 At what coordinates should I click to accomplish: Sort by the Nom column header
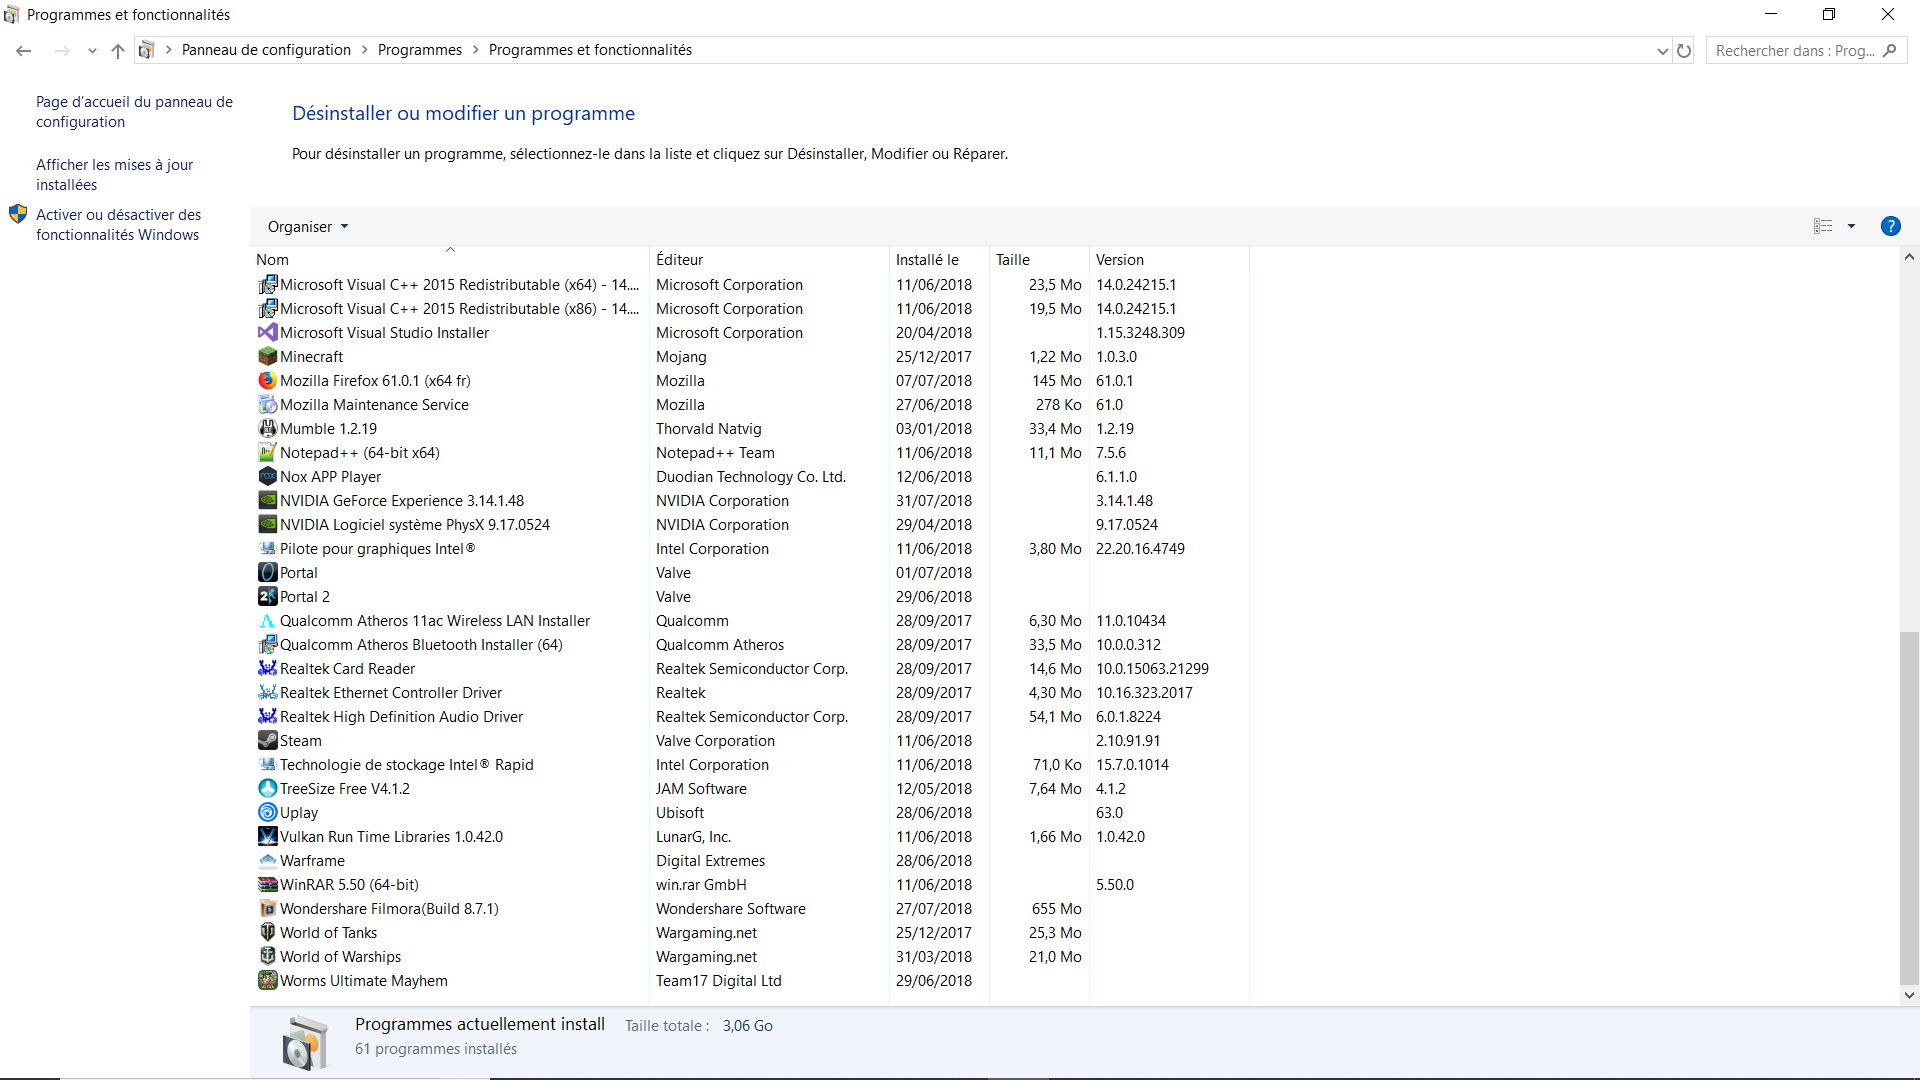coord(450,260)
